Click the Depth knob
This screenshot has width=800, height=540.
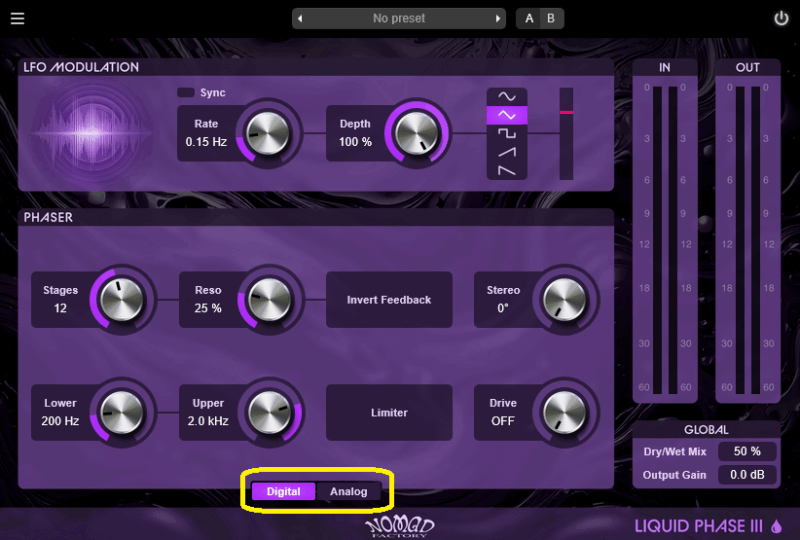416,134
